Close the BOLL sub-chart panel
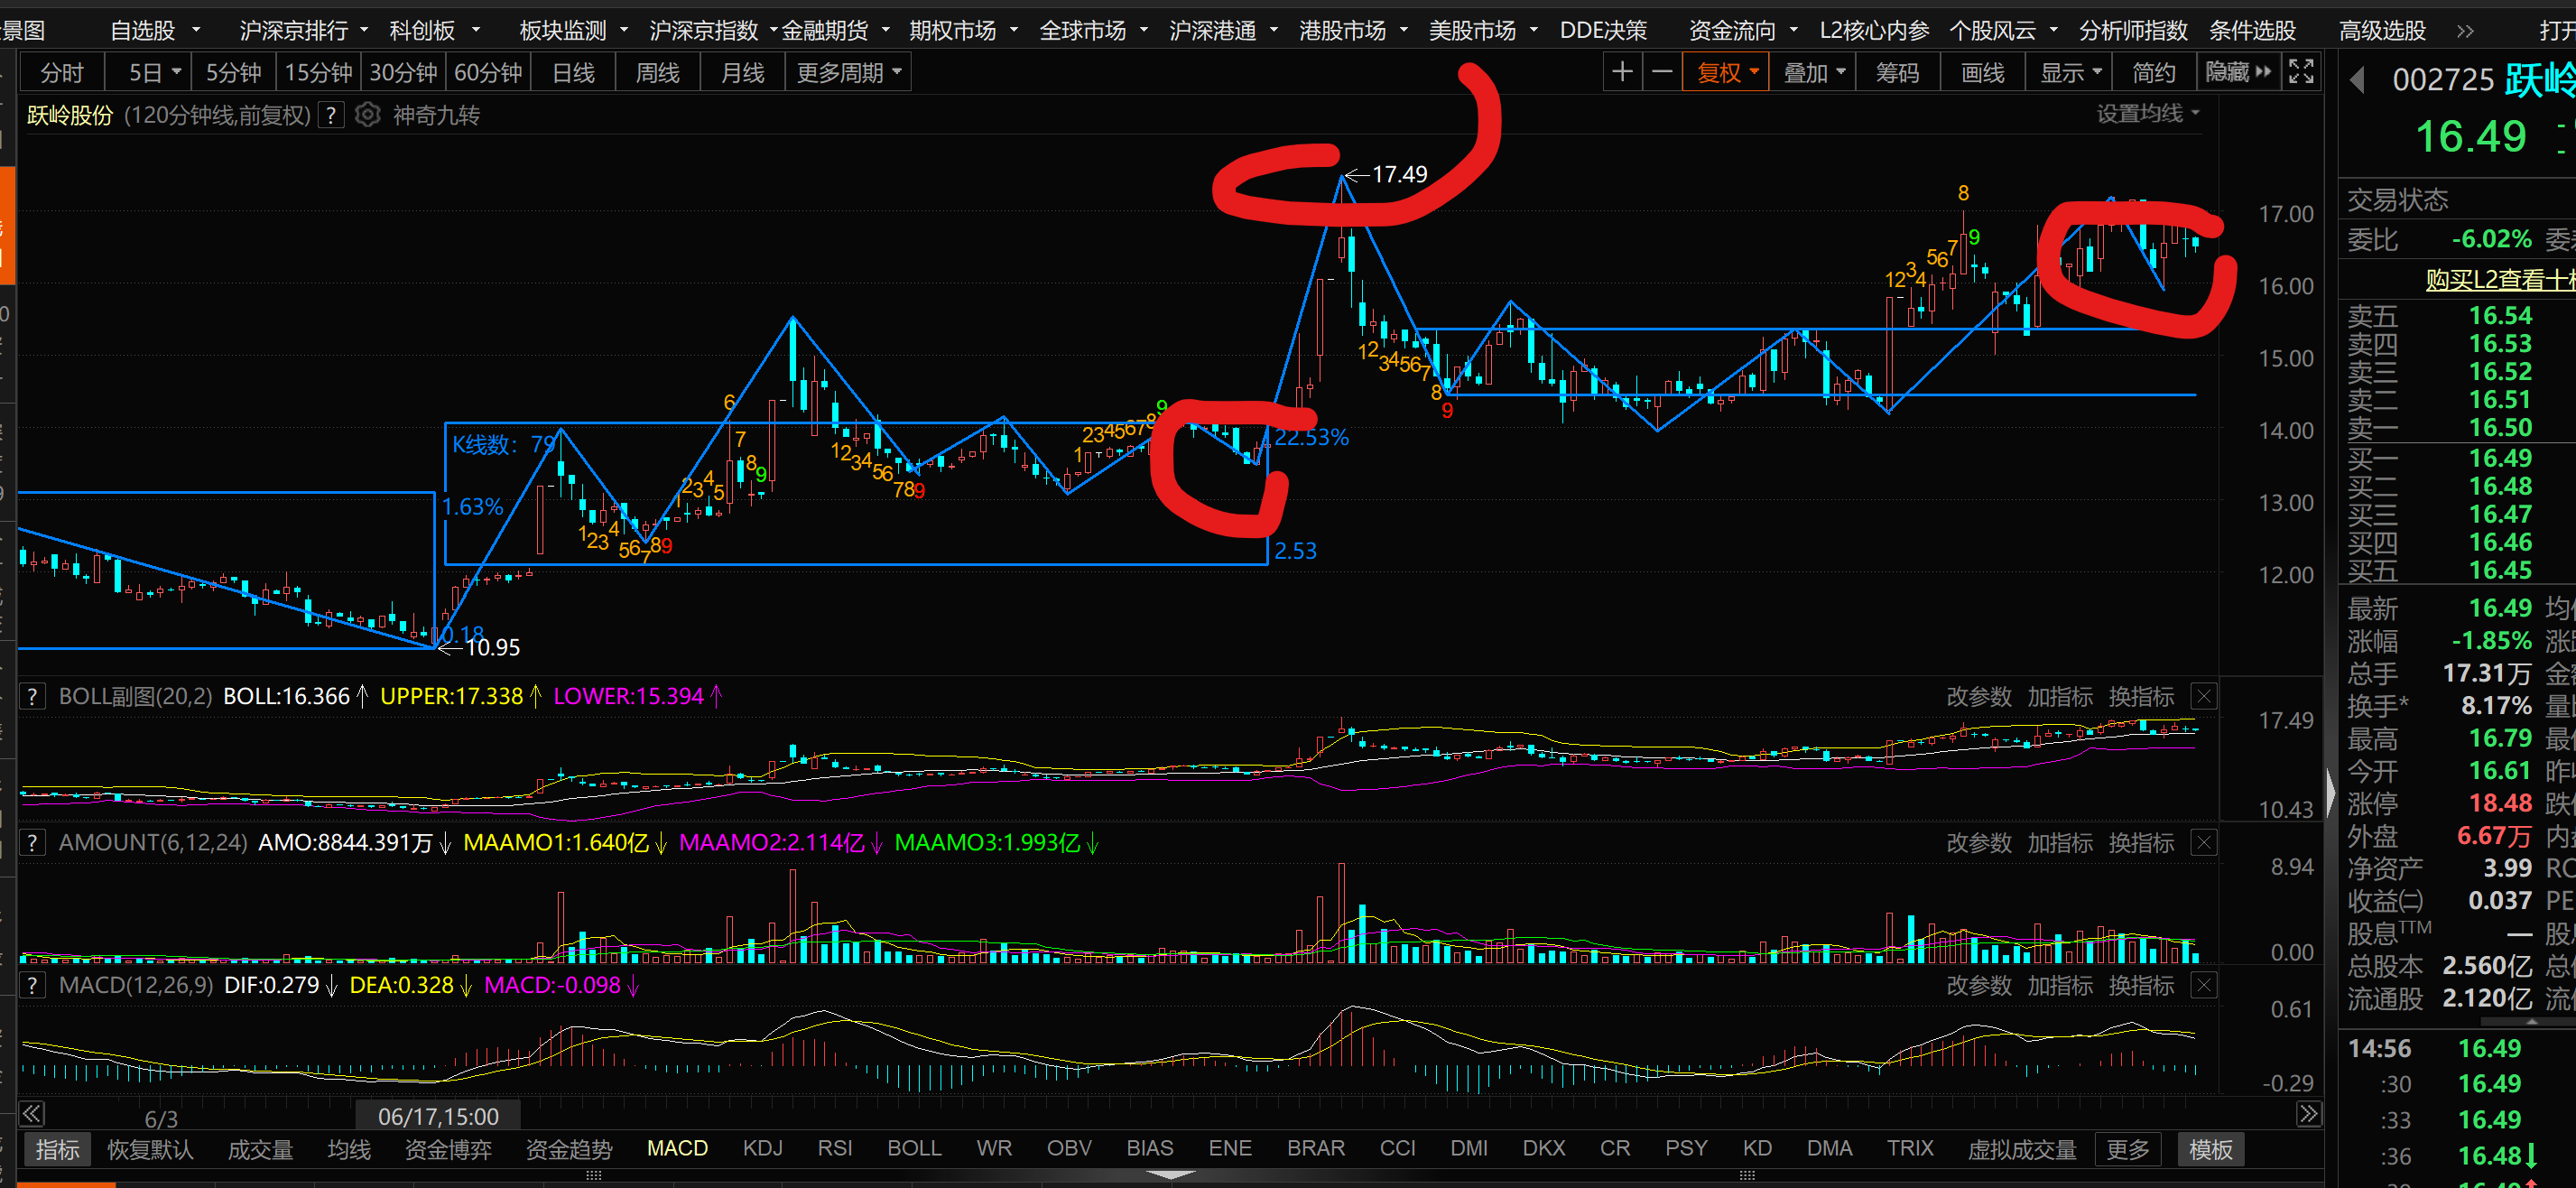 click(x=2203, y=696)
